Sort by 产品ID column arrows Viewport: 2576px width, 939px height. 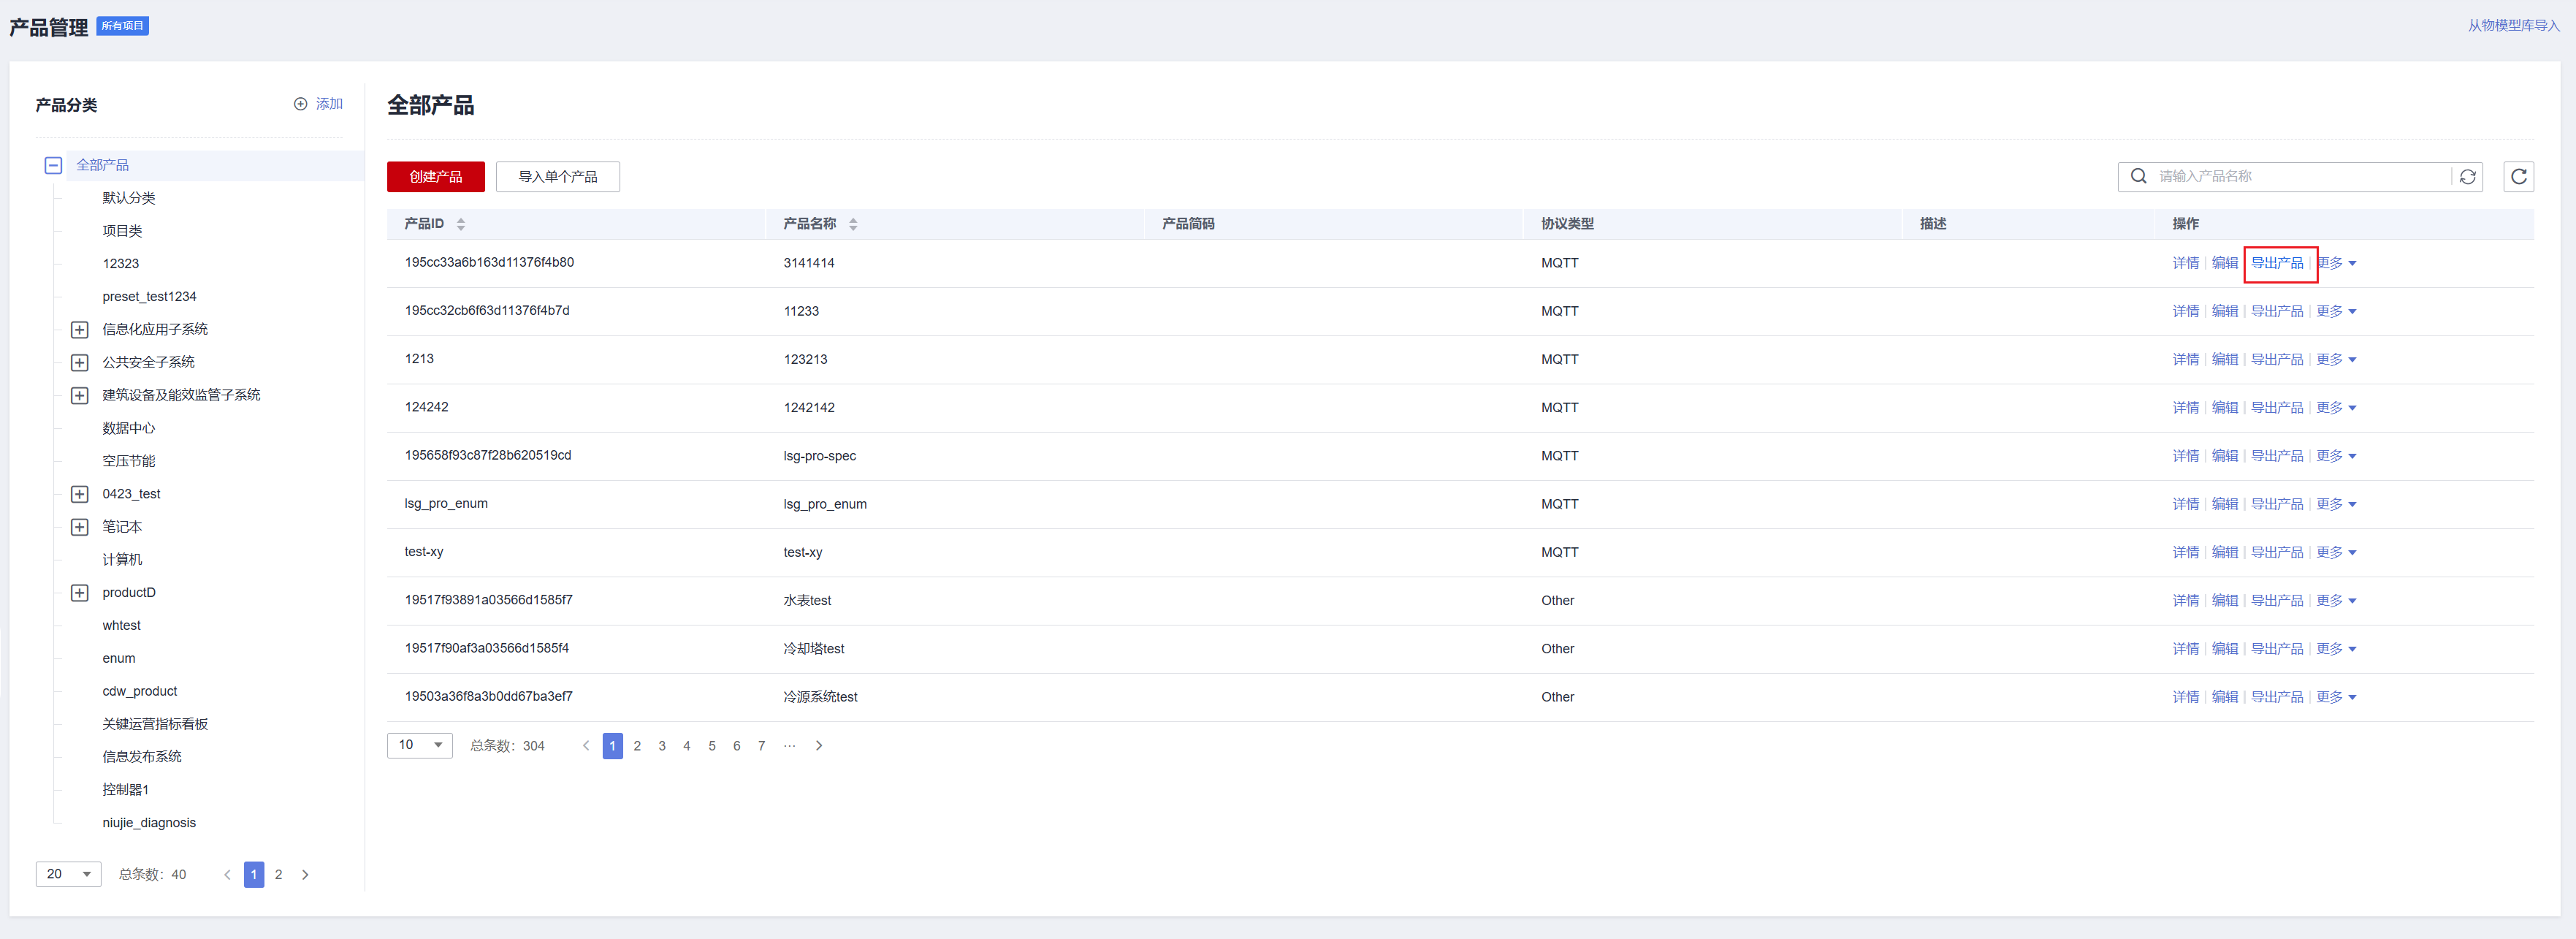tap(461, 224)
